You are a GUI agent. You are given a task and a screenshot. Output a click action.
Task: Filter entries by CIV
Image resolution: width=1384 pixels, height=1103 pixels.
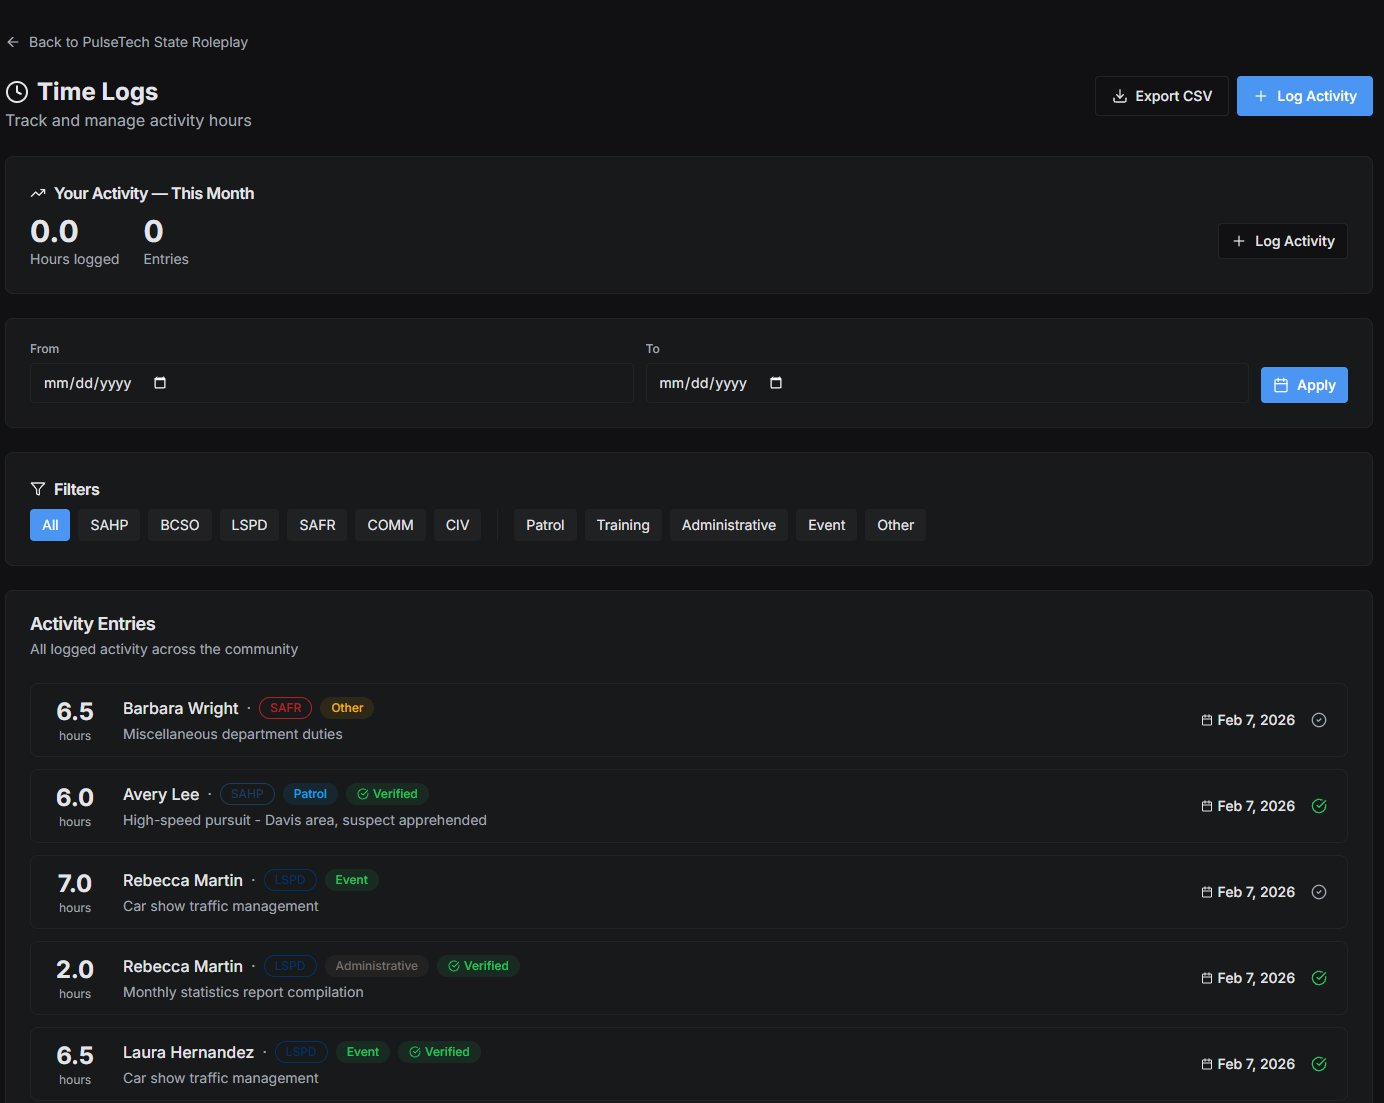coord(457,525)
